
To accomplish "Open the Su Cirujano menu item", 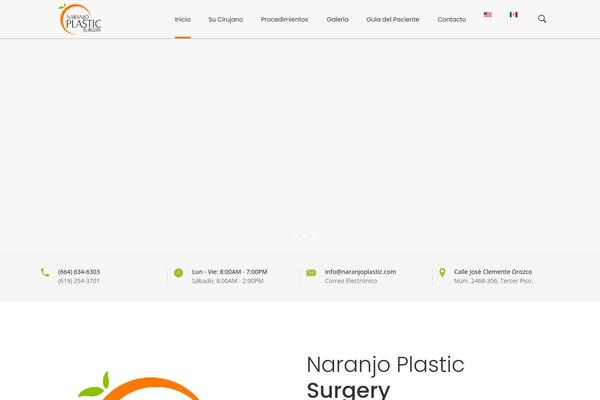I will [x=225, y=20].
